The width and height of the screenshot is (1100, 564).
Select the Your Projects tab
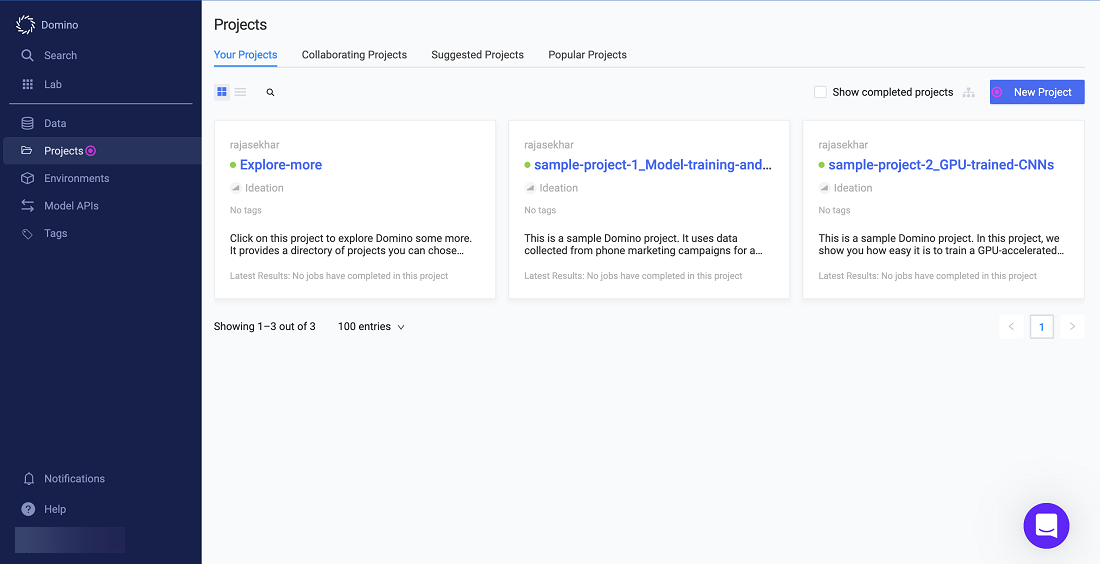click(x=246, y=55)
